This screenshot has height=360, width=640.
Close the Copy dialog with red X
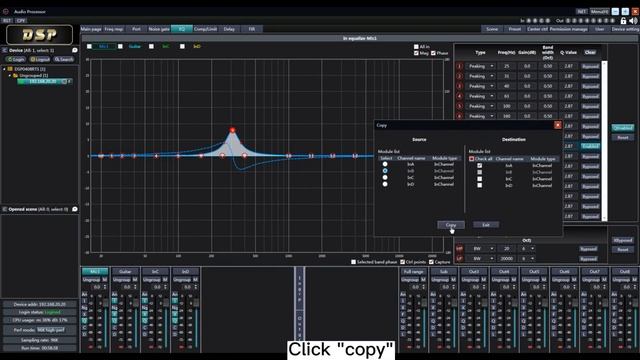(x=558, y=125)
